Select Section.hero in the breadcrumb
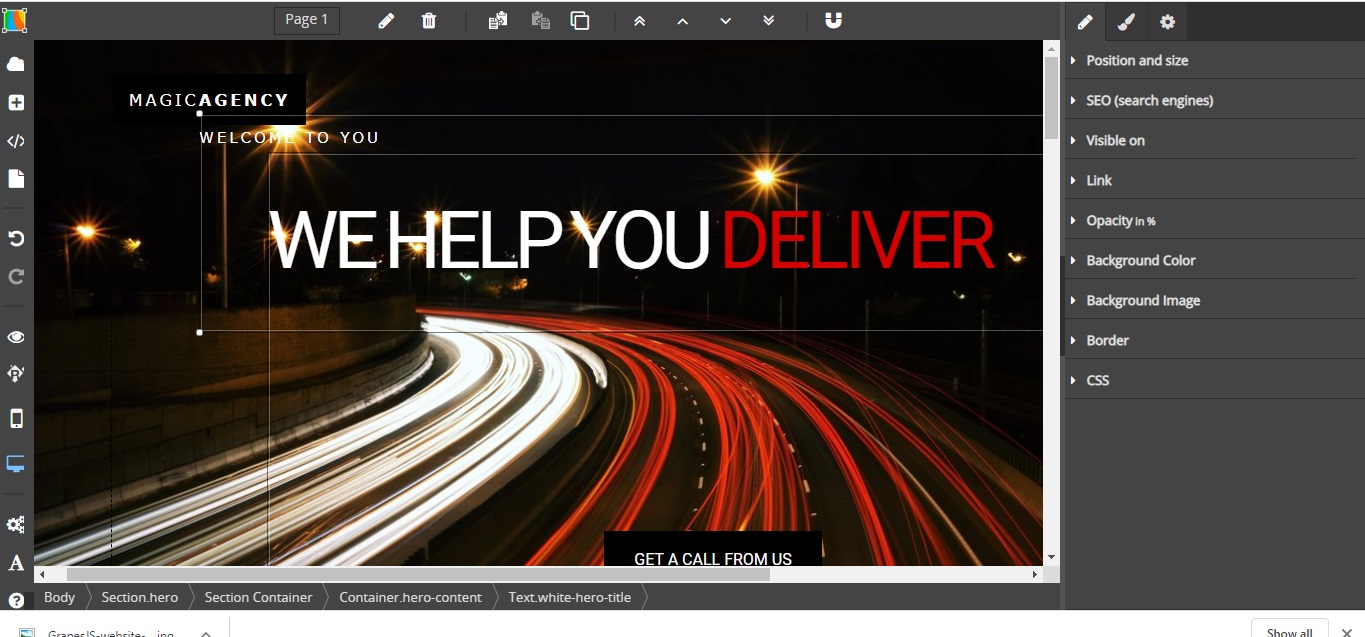The image size is (1365, 637). coord(140,597)
